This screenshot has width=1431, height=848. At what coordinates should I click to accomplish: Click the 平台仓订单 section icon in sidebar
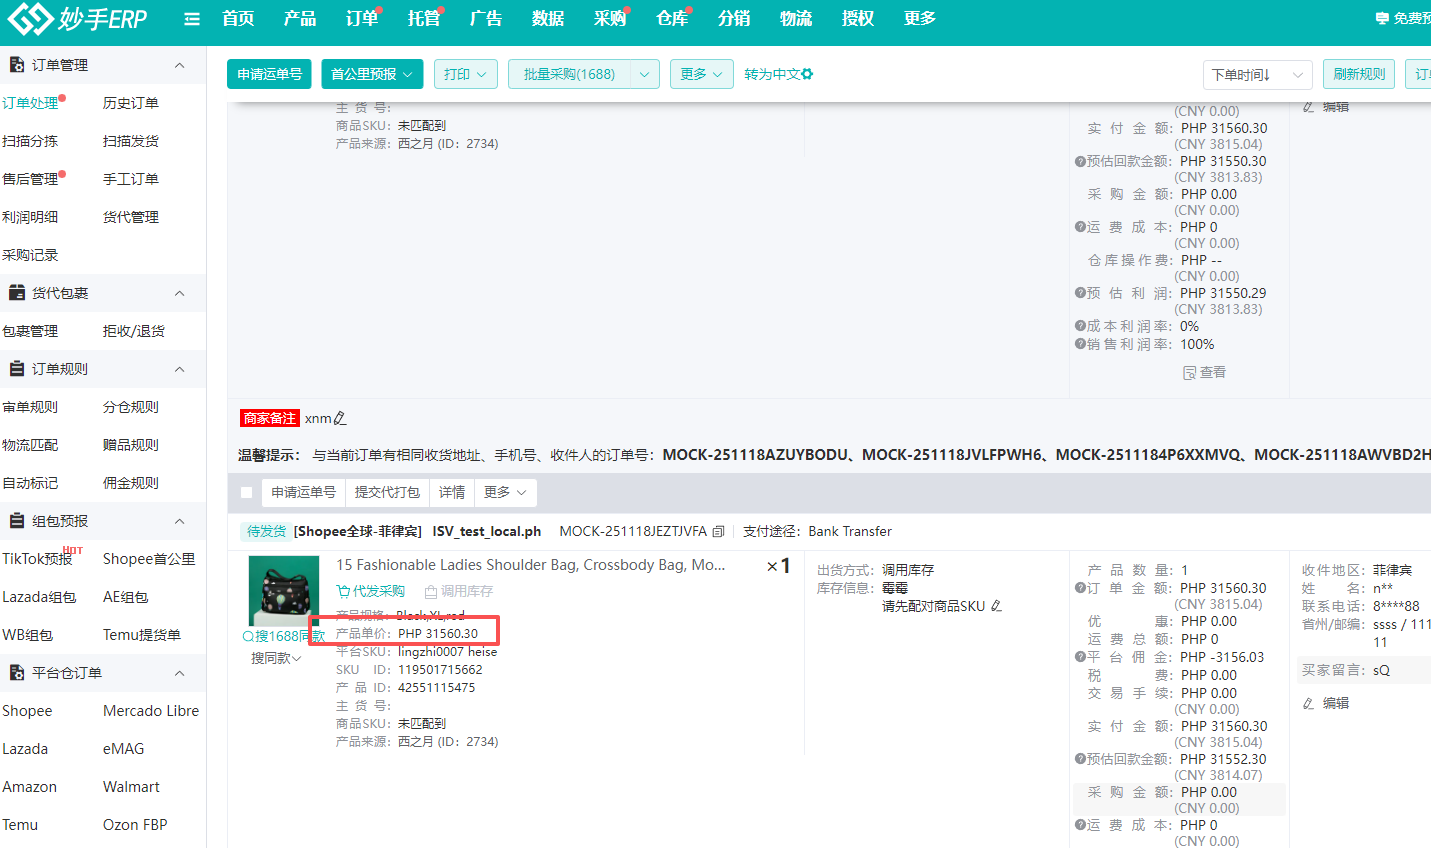(x=17, y=673)
